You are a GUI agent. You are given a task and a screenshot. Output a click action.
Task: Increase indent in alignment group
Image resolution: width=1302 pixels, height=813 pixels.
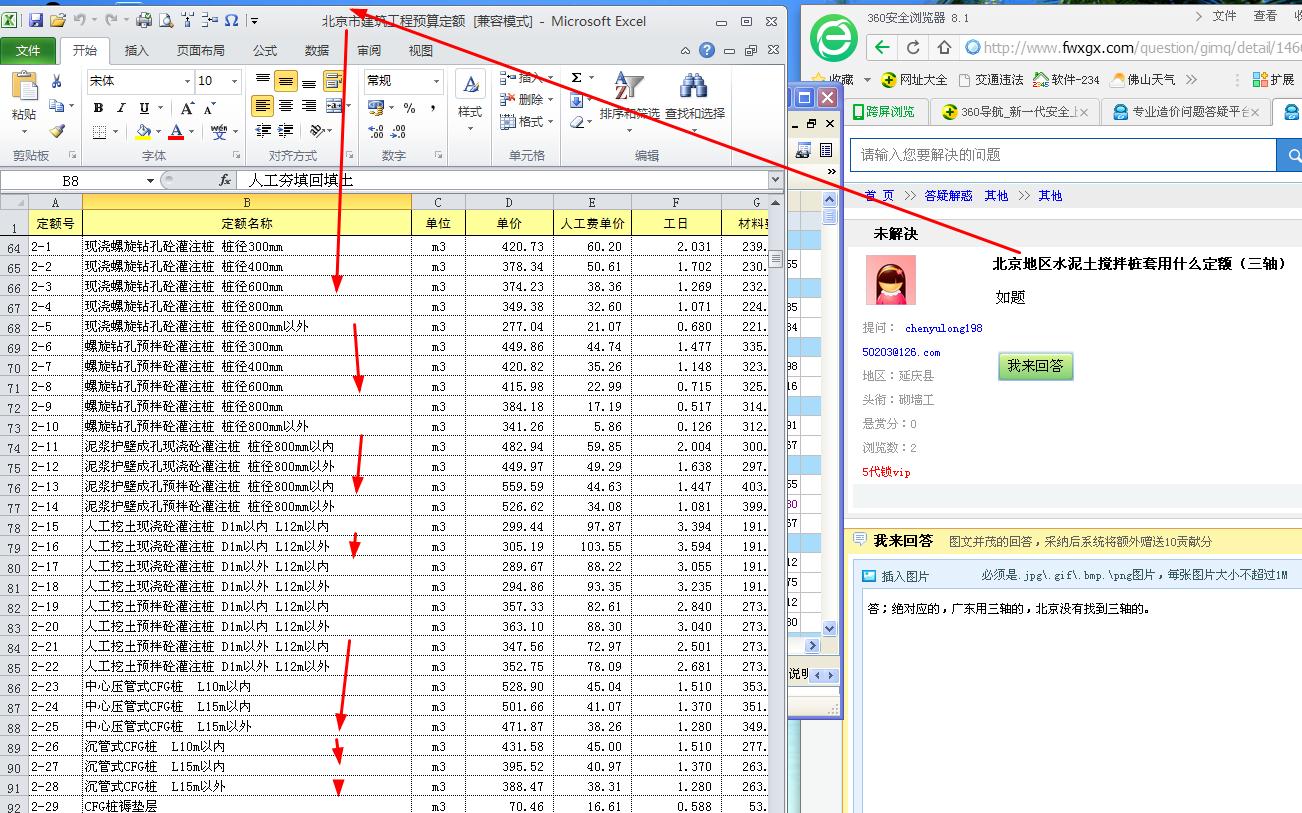click(286, 131)
